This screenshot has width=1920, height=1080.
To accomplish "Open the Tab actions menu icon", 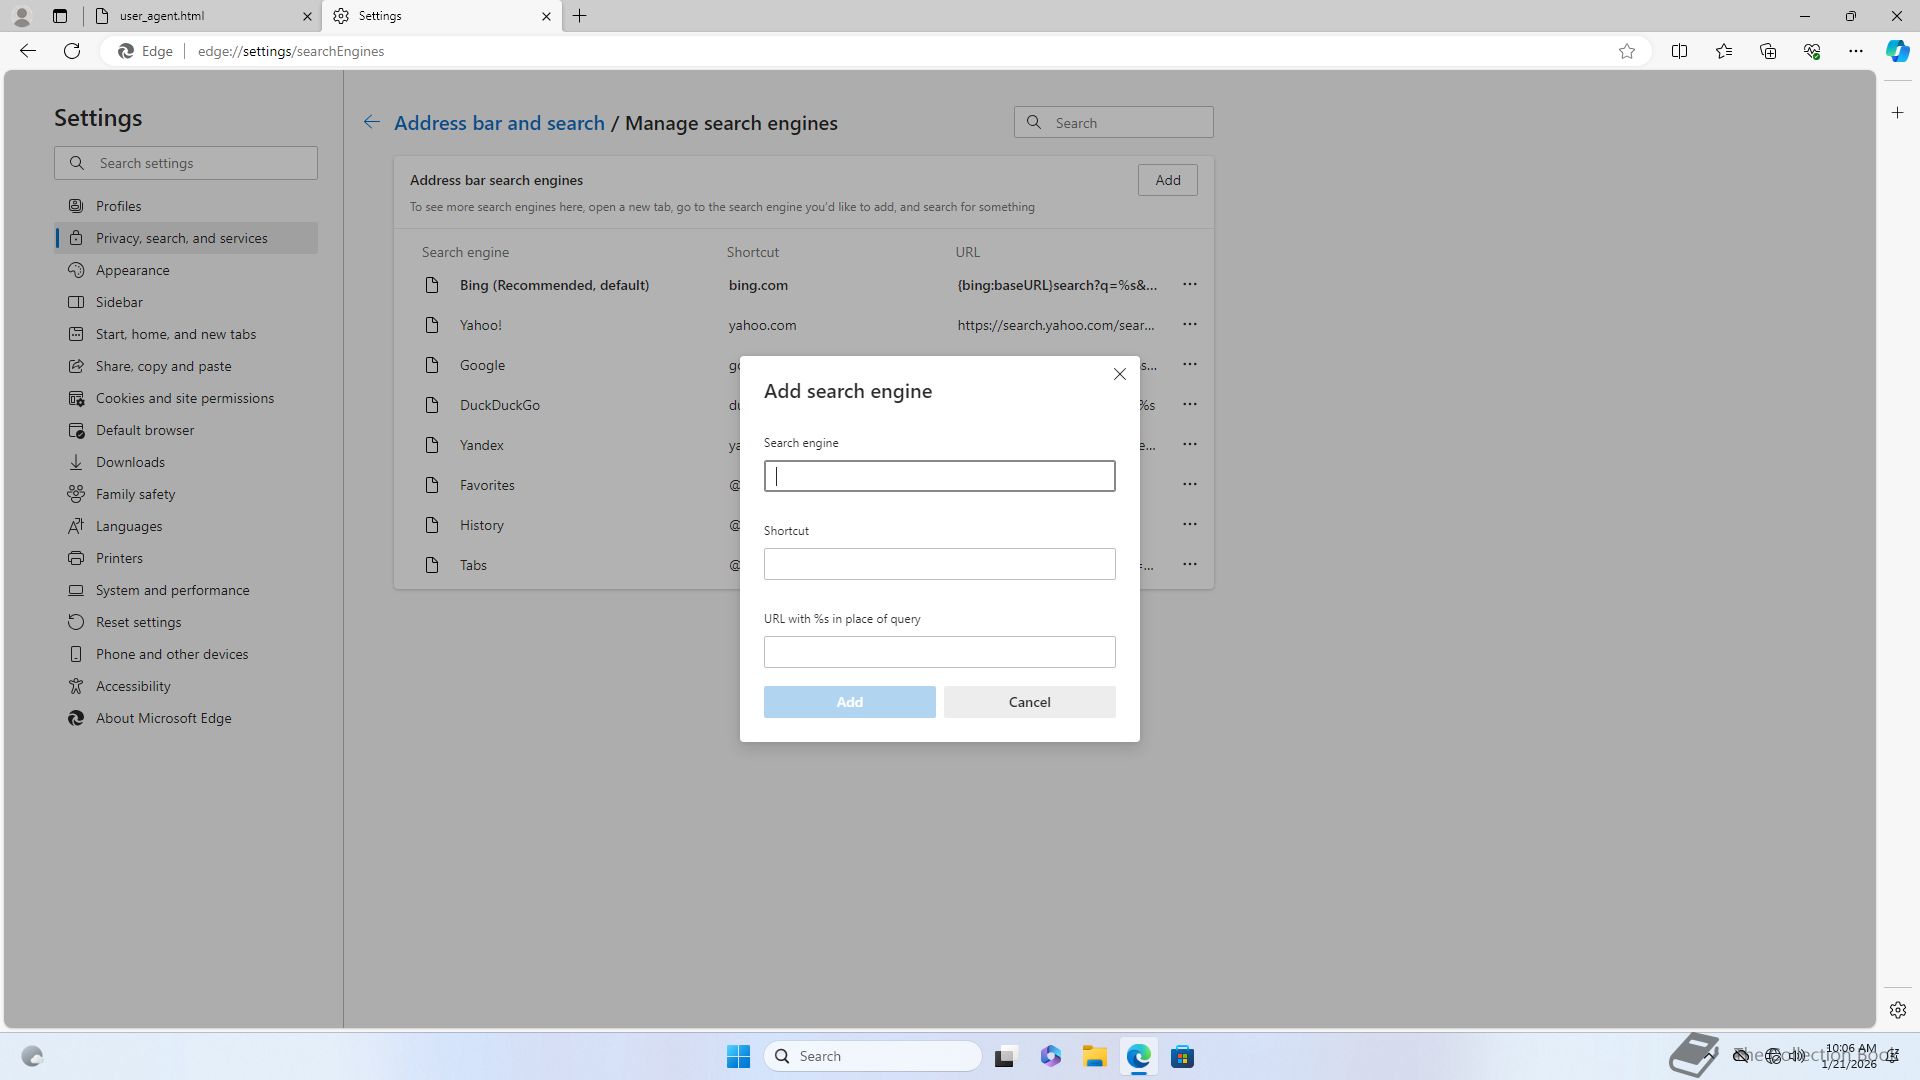I will coord(60,16).
